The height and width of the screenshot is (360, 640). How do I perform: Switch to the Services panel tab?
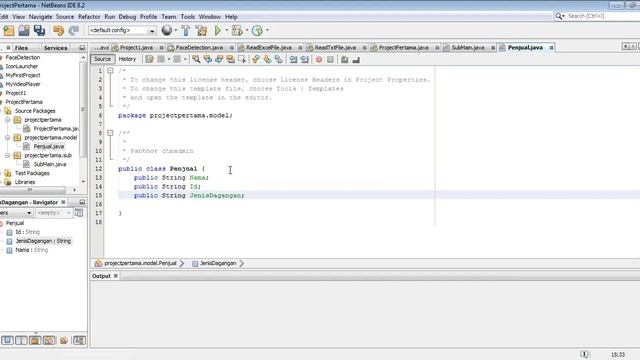point(56,48)
